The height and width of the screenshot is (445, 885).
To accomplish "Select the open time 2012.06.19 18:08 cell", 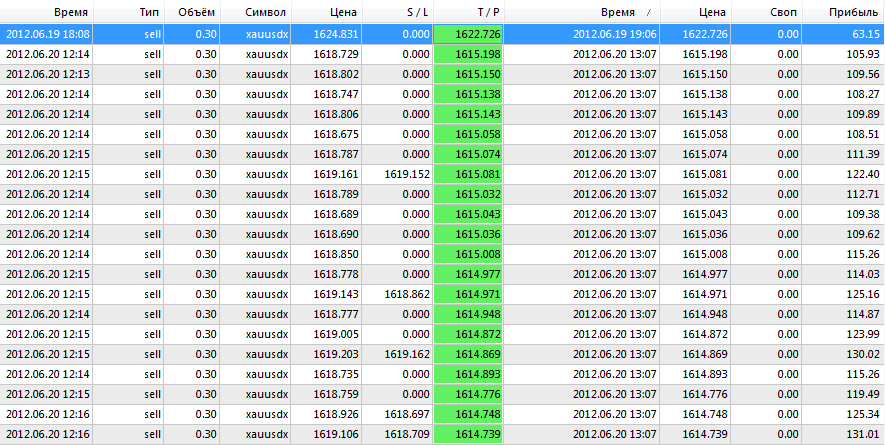I will tap(47, 34).
